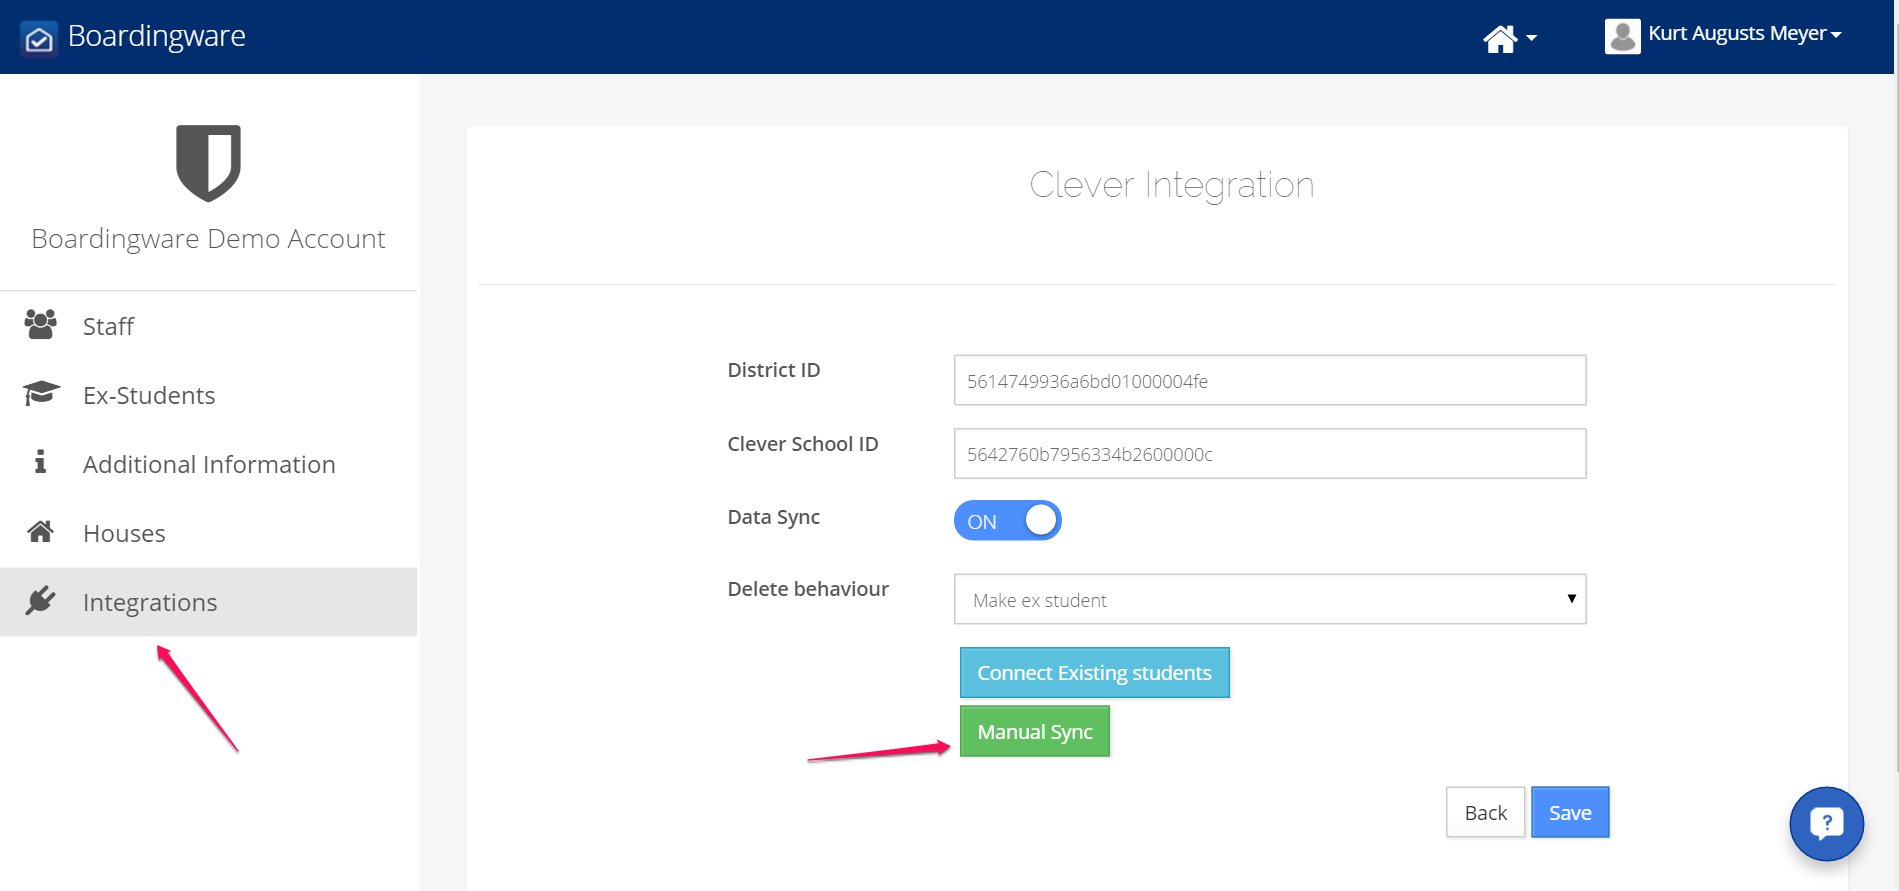
Task: Save the Clever integration settings
Action: (x=1570, y=812)
